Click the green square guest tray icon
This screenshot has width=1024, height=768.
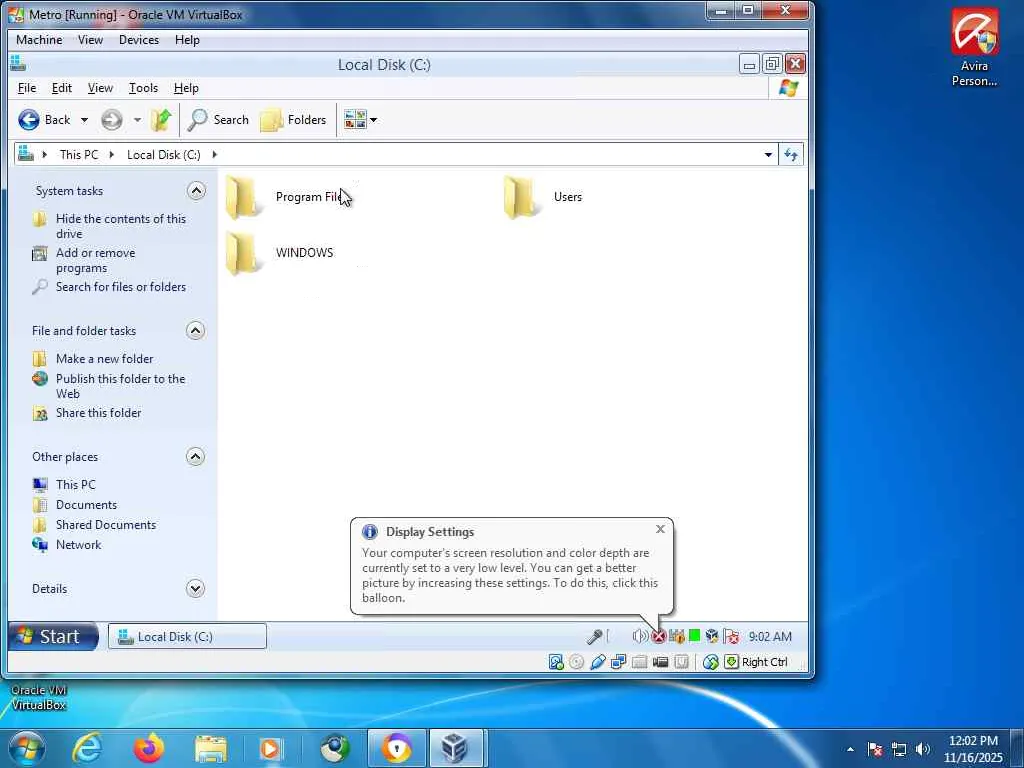694,635
